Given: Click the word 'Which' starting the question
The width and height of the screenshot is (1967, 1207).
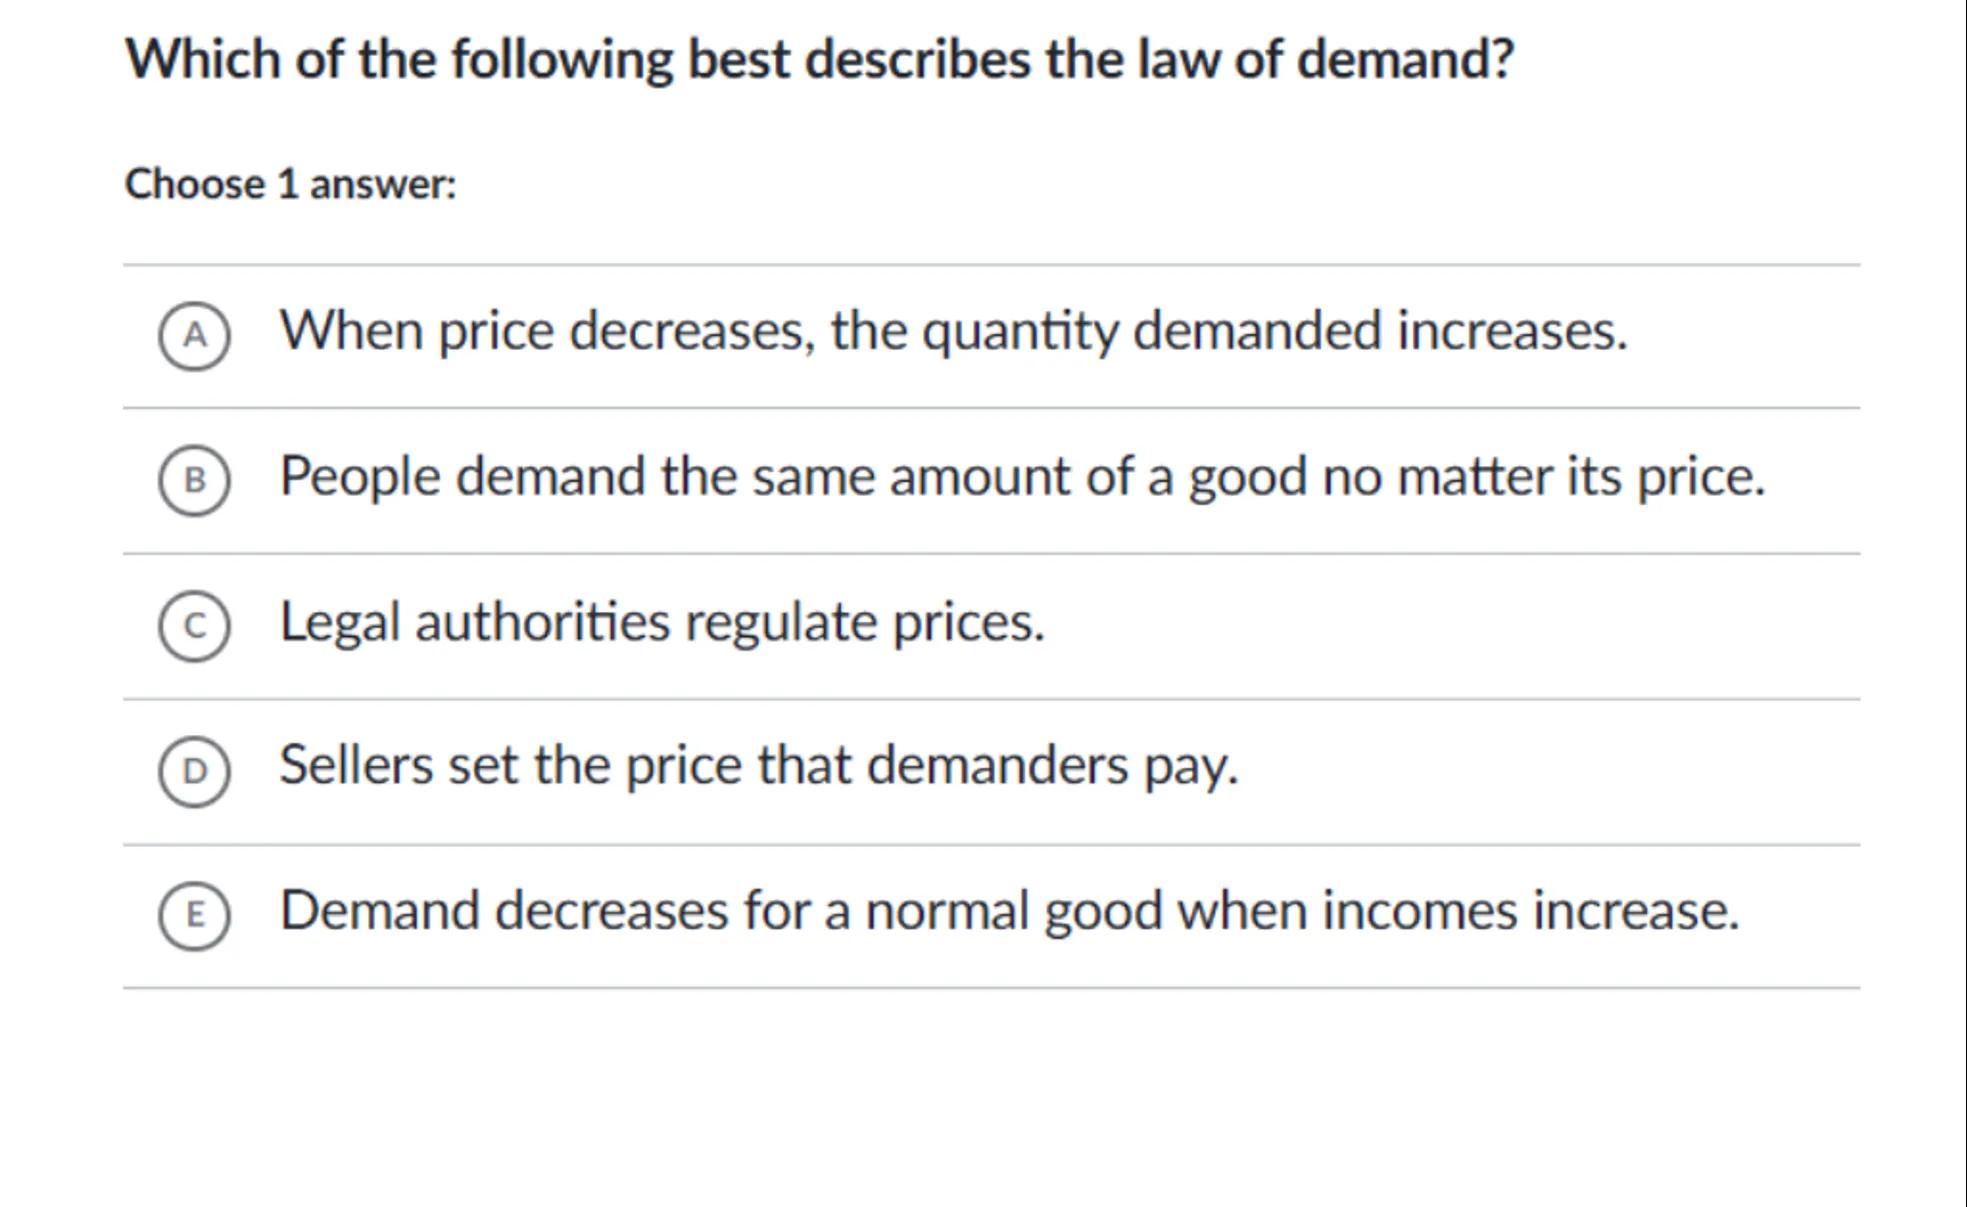Looking at the screenshot, I should (202, 59).
